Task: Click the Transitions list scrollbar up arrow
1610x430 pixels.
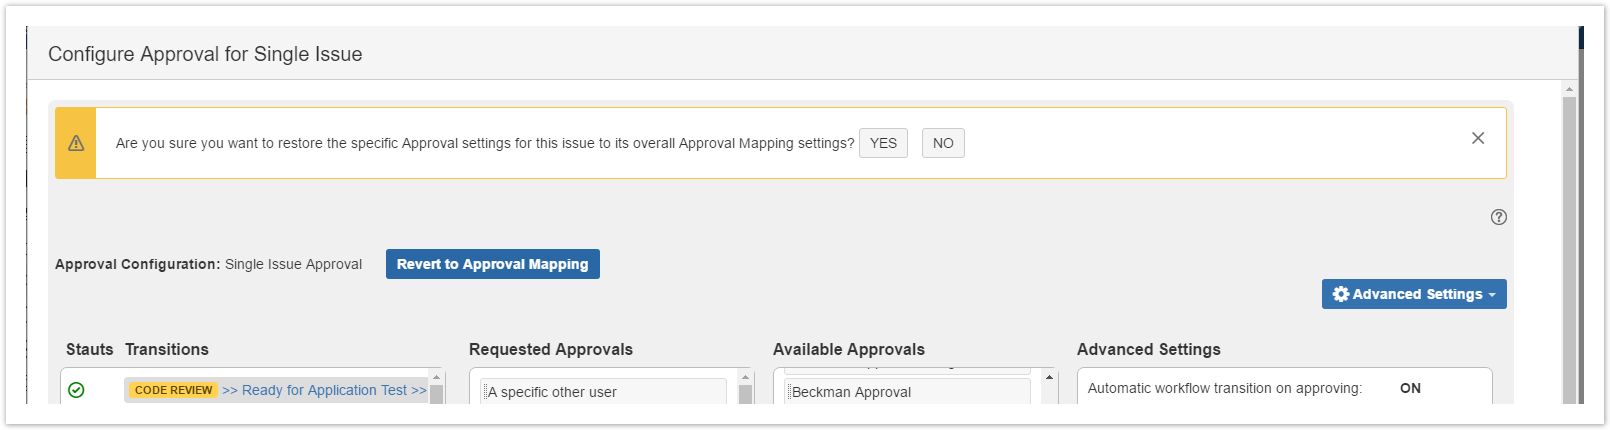Action: click(x=436, y=377)
